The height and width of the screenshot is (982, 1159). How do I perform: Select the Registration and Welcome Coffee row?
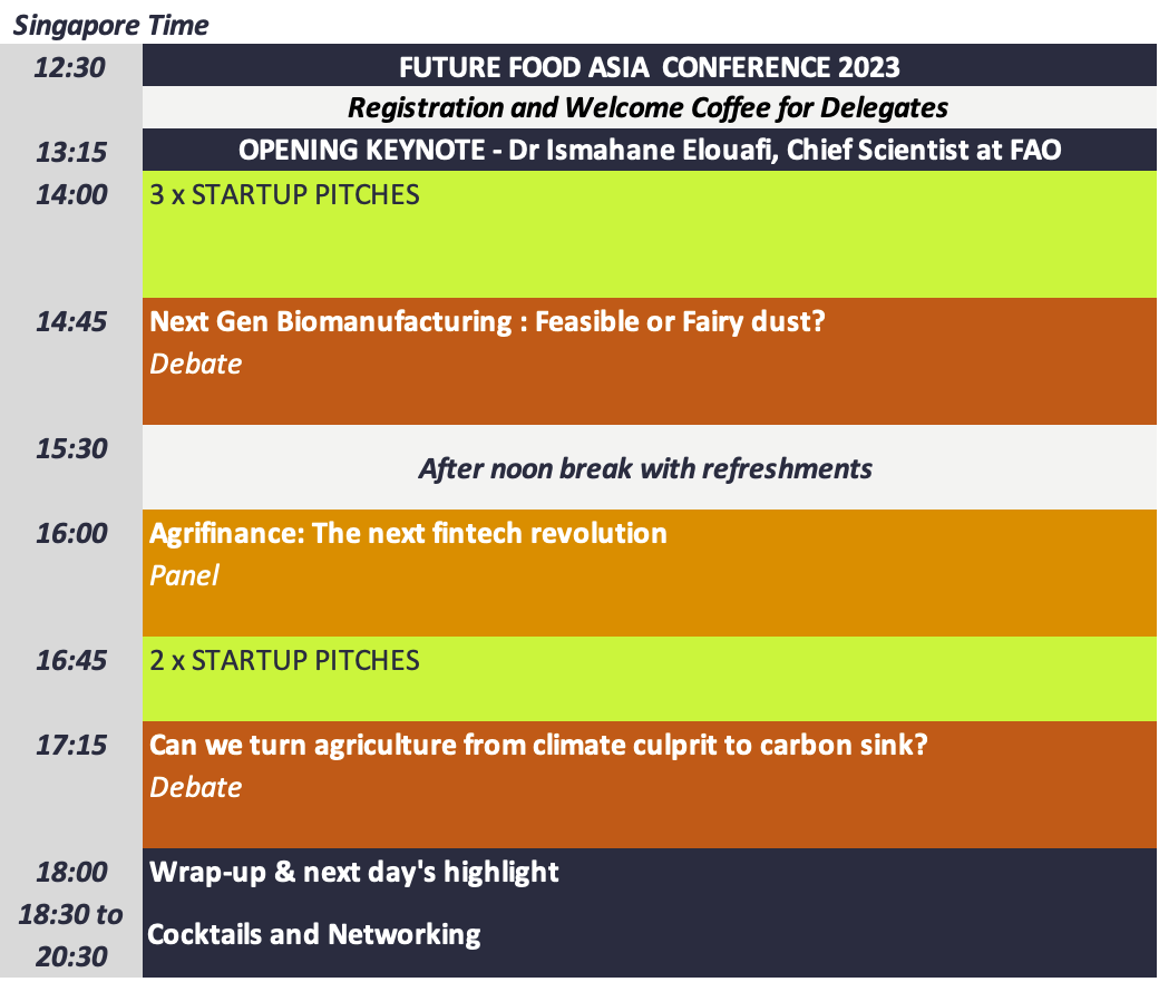click(649, 108)
